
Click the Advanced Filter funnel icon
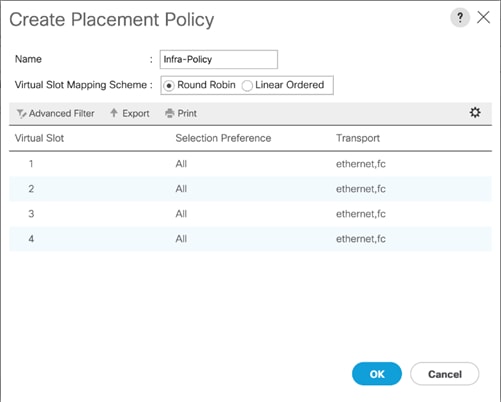tap(21, 113)
